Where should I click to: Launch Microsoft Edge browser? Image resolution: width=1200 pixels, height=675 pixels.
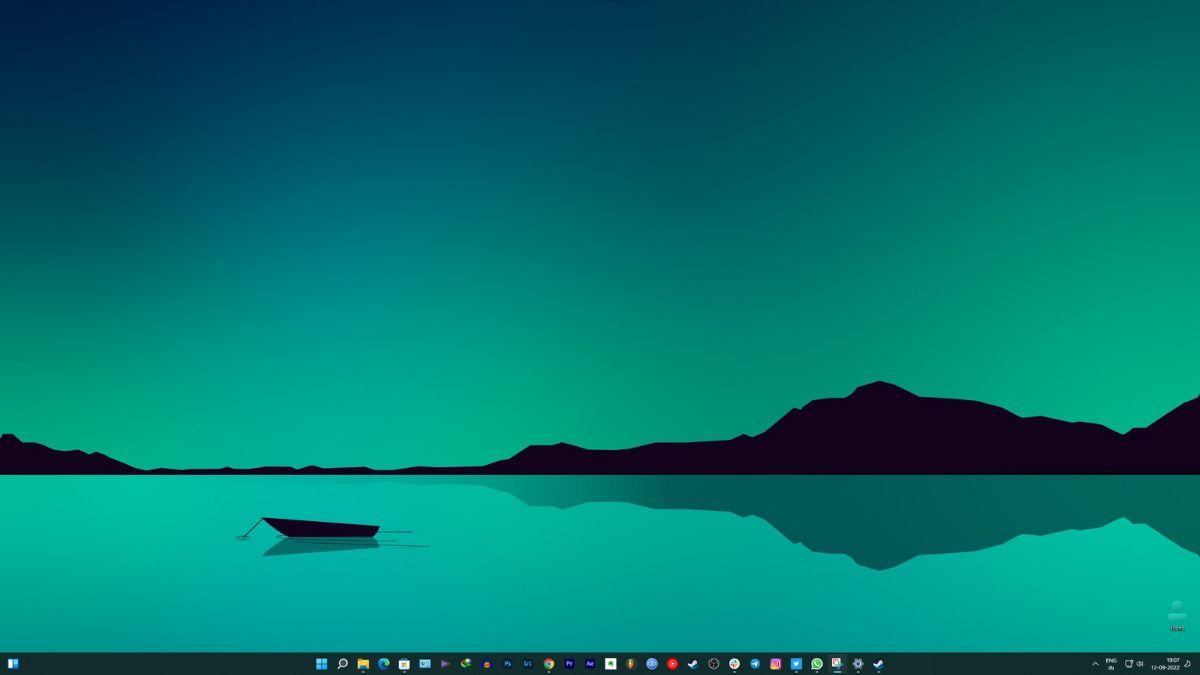point(384,664)
